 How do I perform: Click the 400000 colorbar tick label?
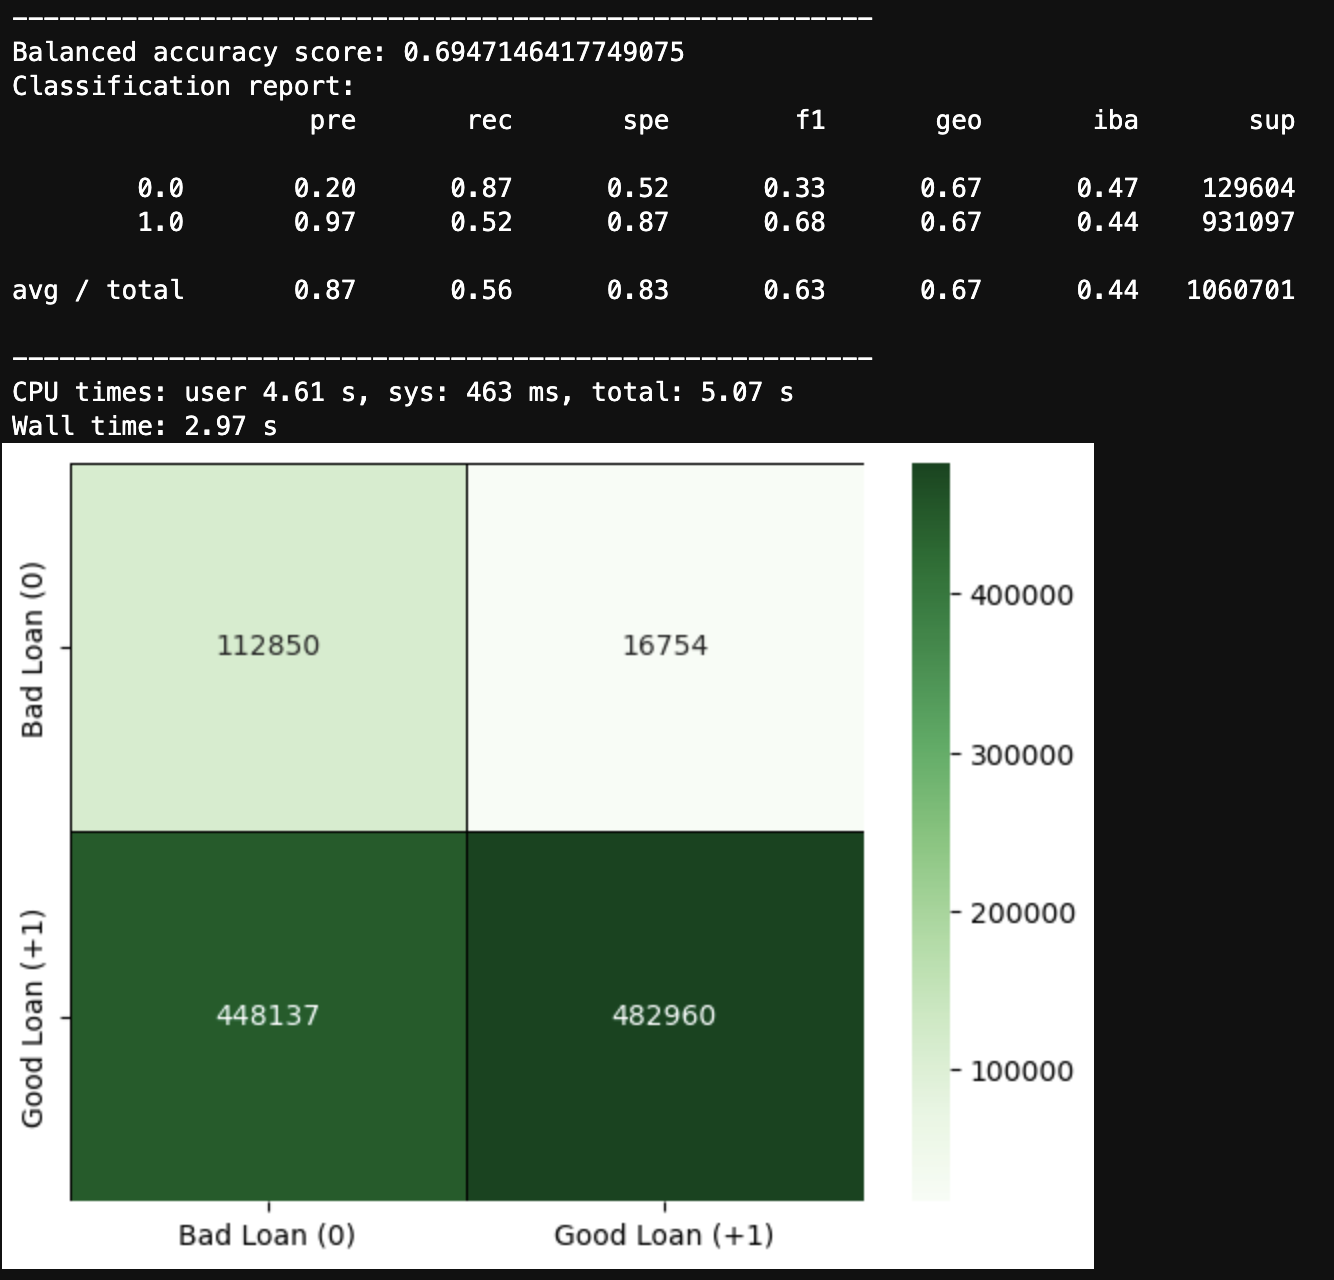(x=1022, y=596)
